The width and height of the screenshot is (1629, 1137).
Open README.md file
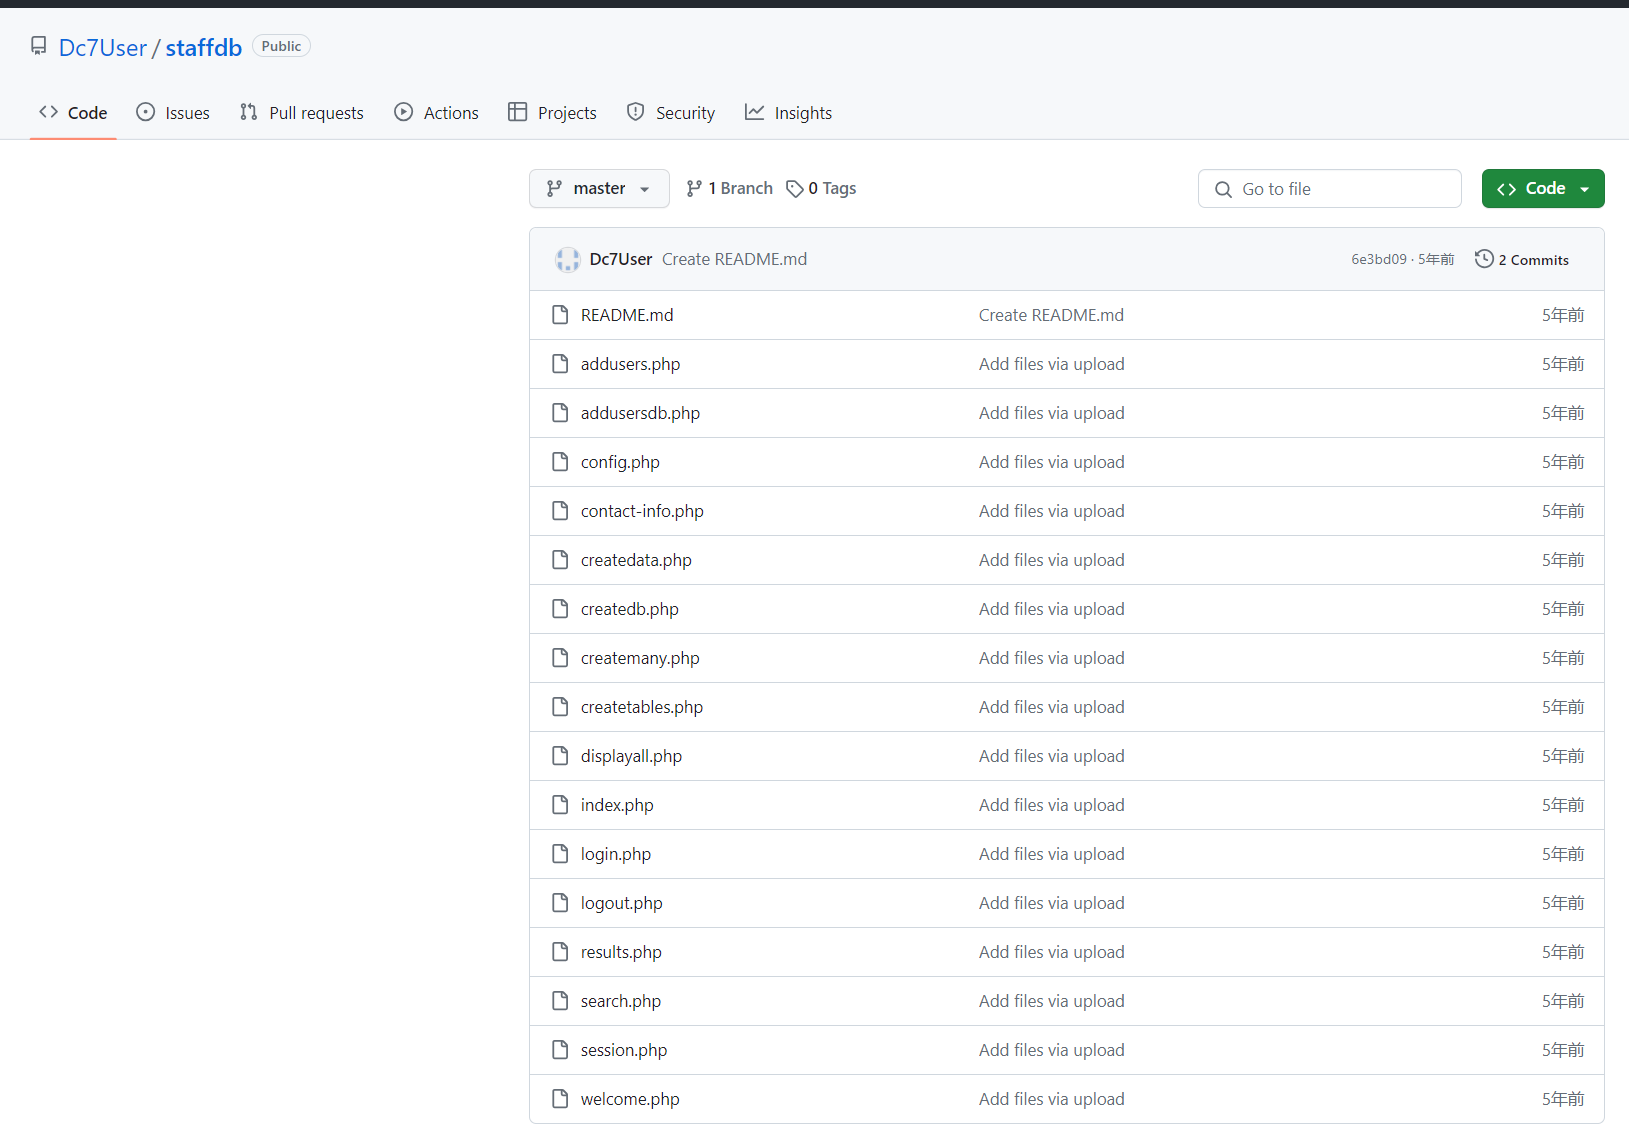point(627,315)
